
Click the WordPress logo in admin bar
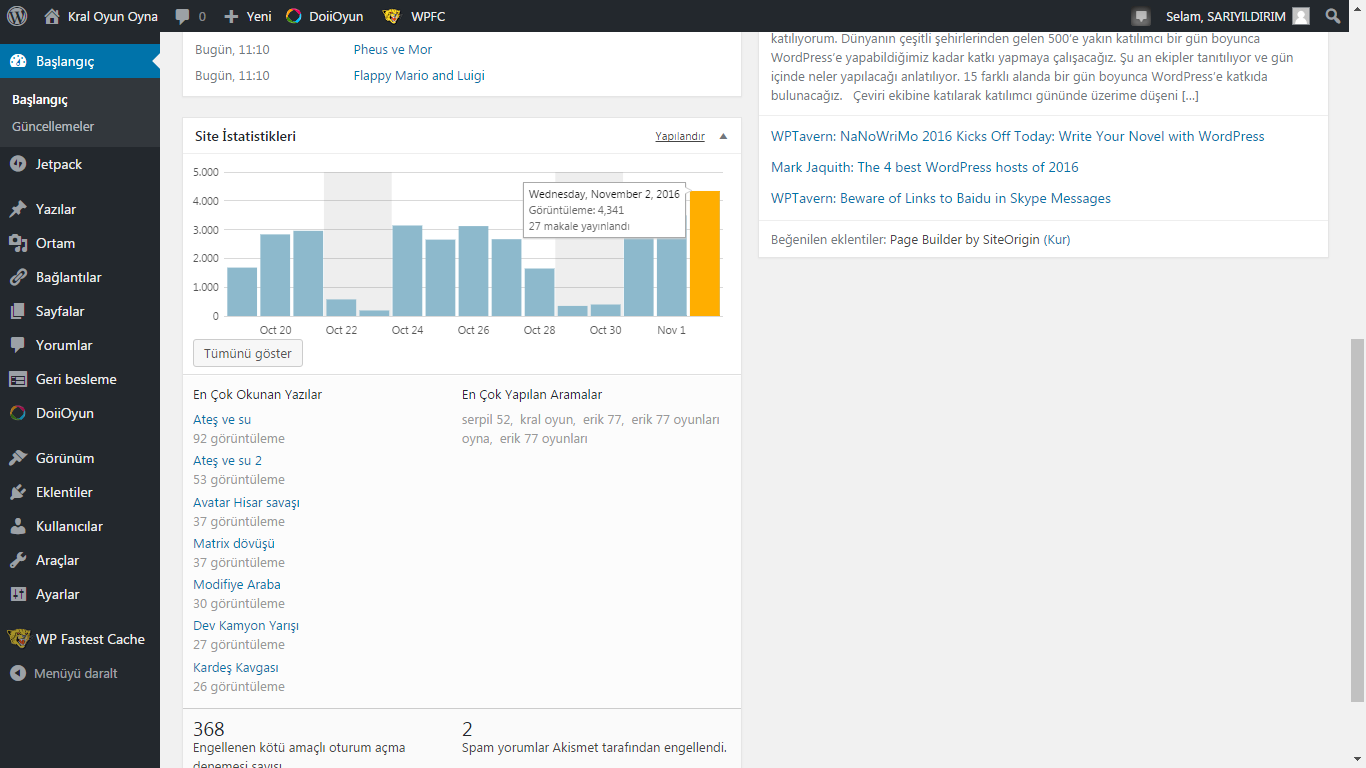(16, 16)
